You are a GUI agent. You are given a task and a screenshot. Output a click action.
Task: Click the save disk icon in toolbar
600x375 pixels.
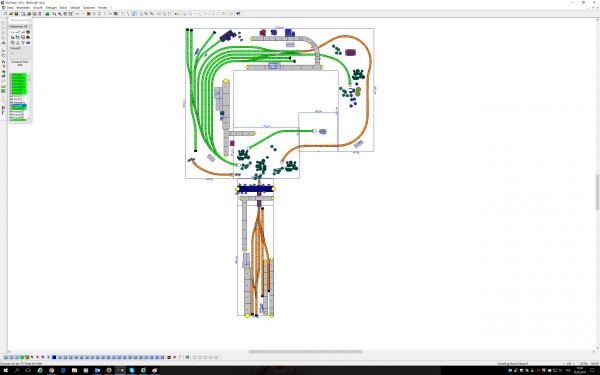[16, 14]
